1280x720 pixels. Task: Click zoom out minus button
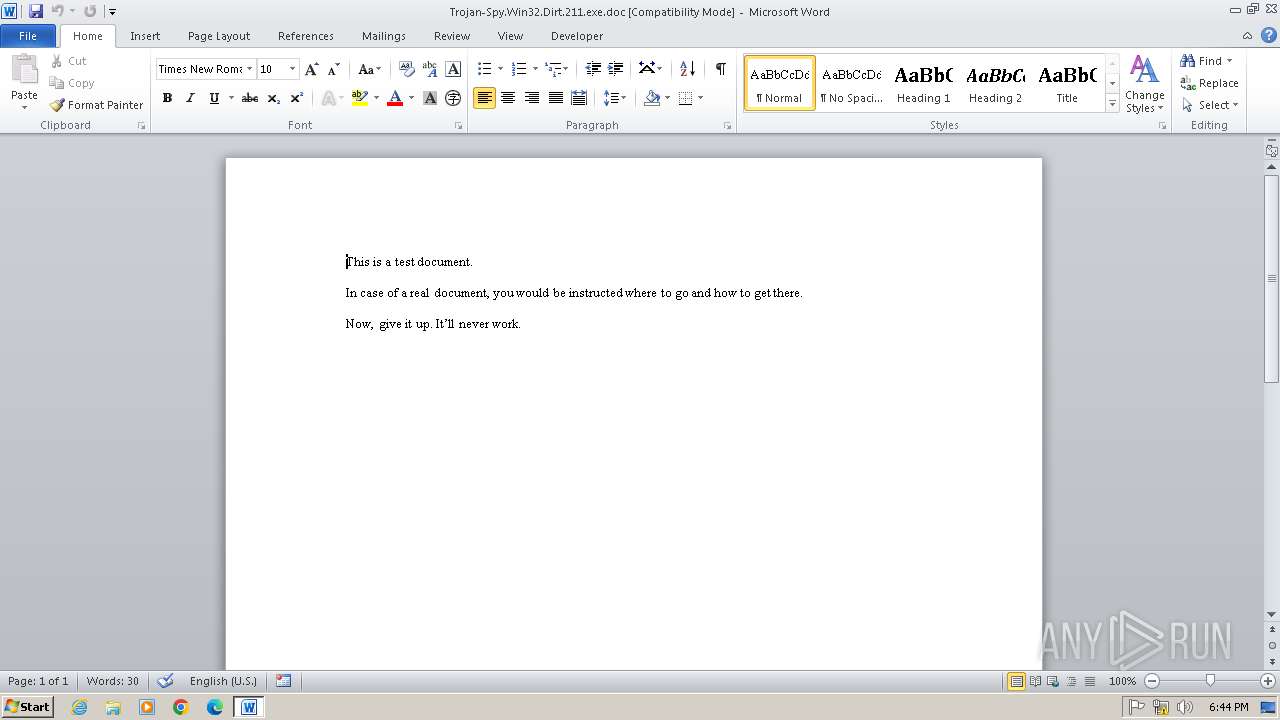pos(1152,681)
